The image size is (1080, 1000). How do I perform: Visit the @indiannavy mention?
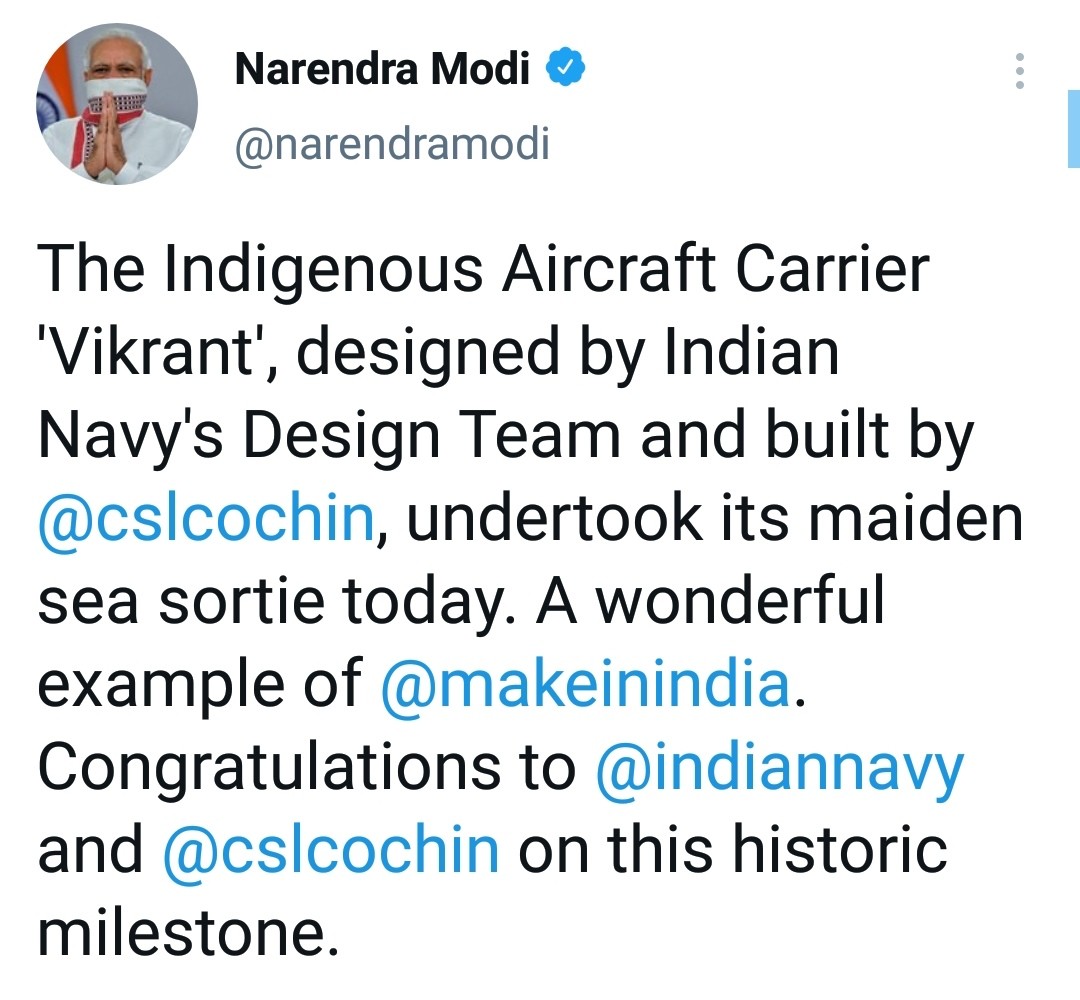[780, 768]
